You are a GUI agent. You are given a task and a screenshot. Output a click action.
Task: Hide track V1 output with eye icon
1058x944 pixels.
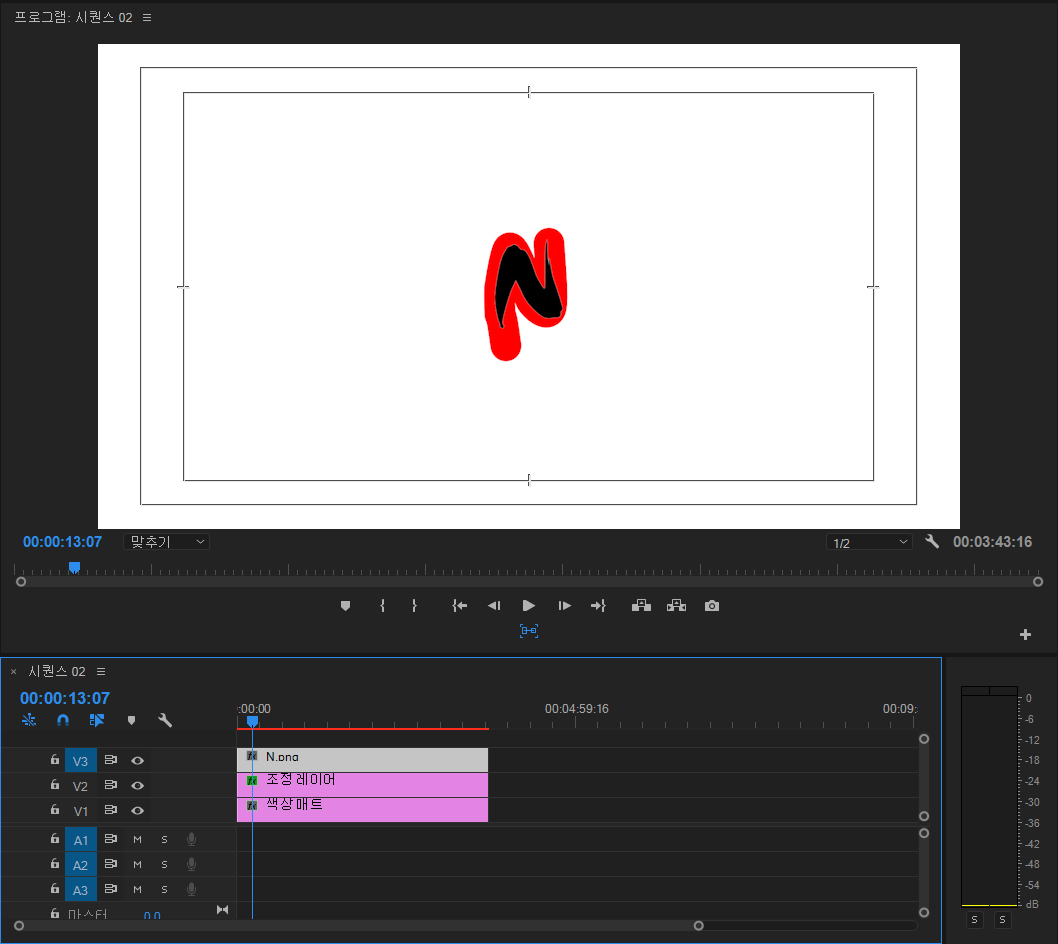pos(138,810)
